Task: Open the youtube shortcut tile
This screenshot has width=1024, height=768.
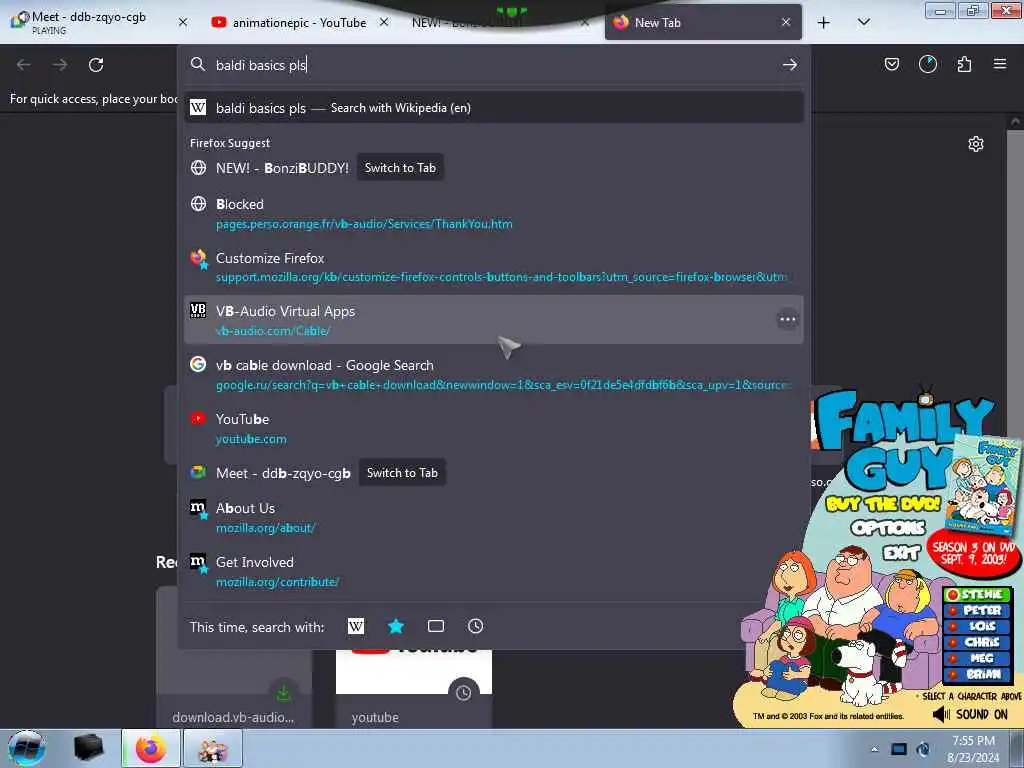Action: tap(413, 689)
